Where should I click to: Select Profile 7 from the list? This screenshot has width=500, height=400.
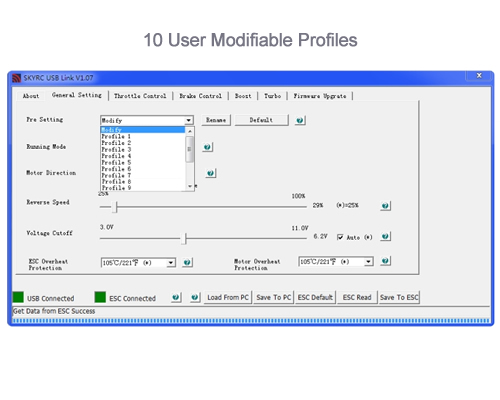click(143, 175)
